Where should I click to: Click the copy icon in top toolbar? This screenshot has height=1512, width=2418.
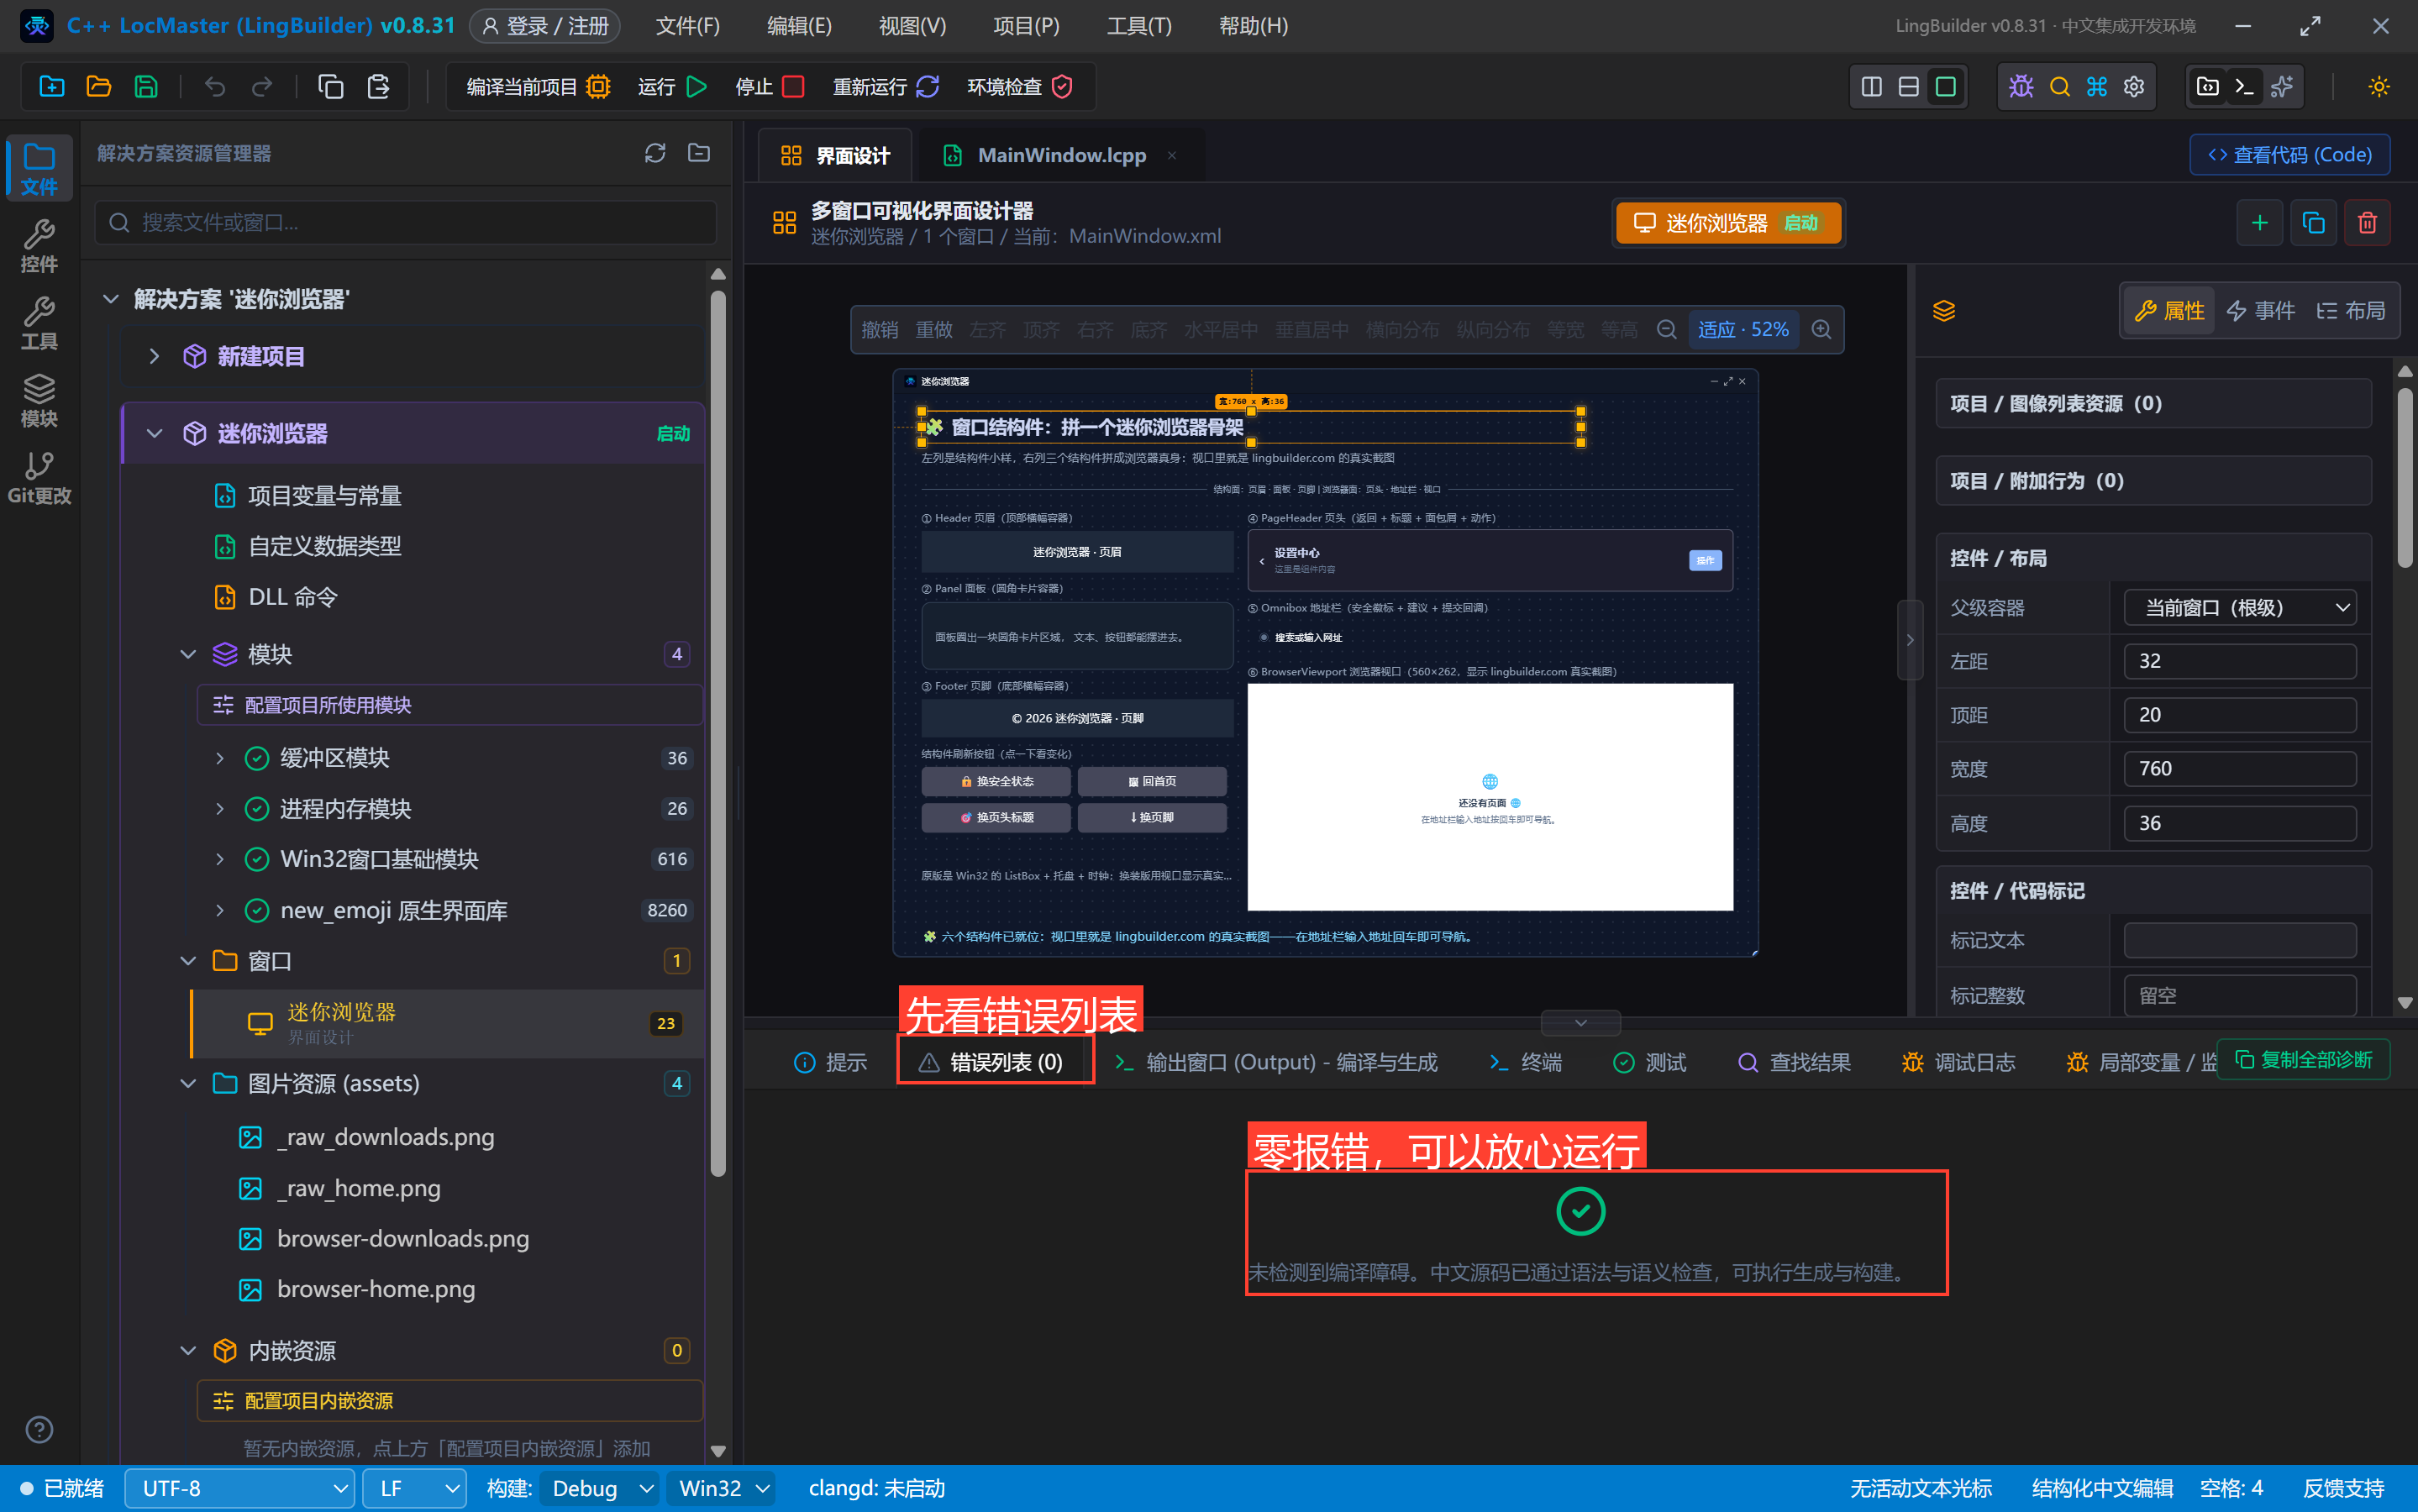(331, 87)
